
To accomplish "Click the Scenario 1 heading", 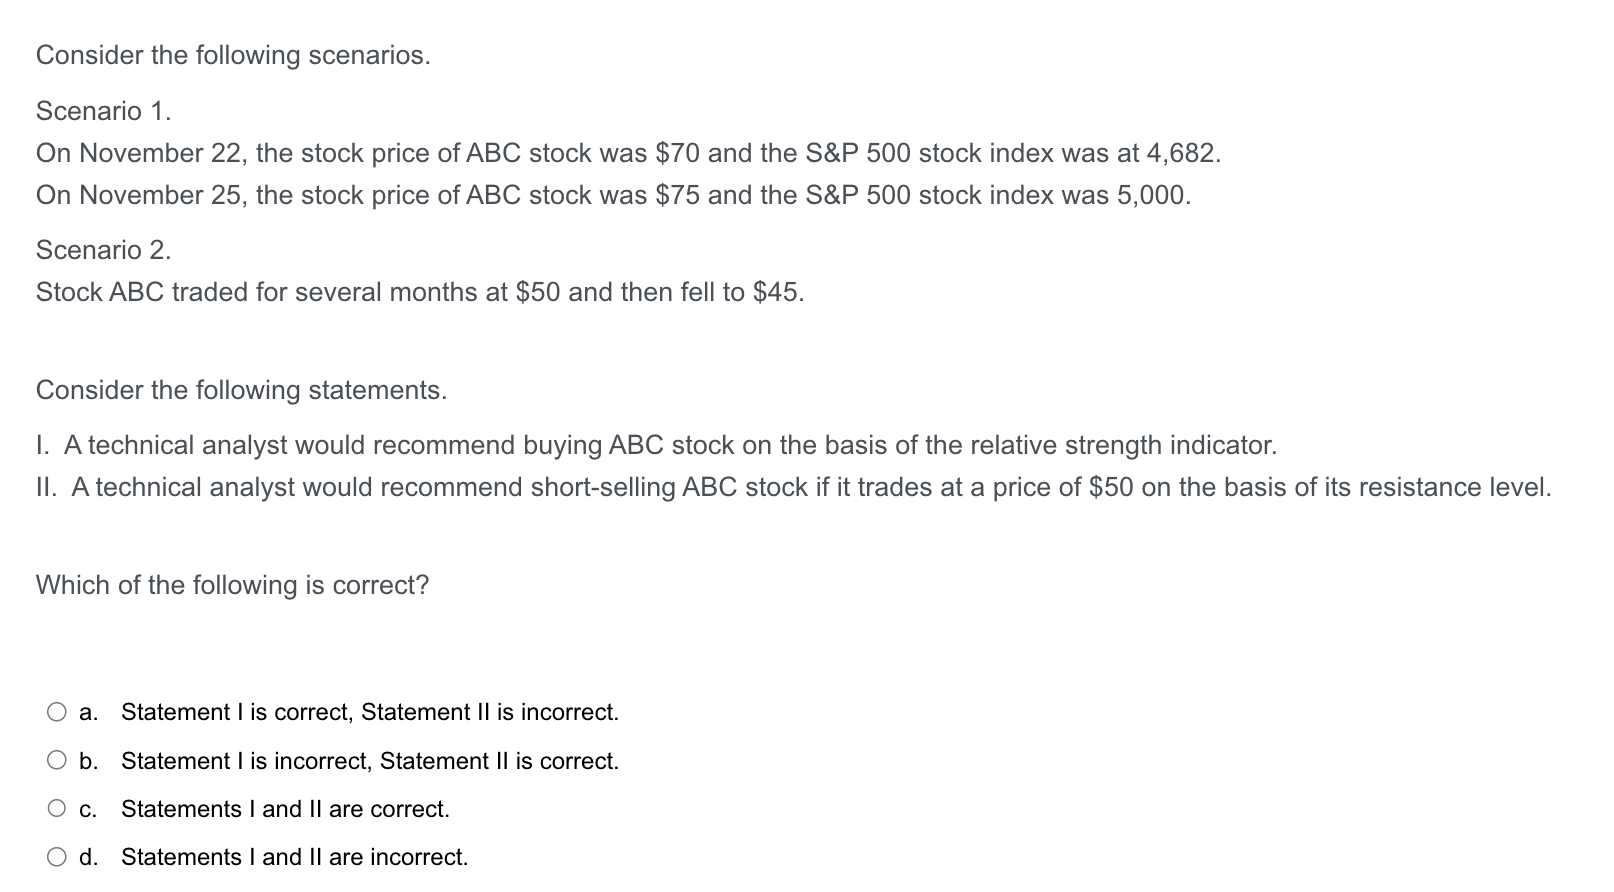I will pos(103,111).
